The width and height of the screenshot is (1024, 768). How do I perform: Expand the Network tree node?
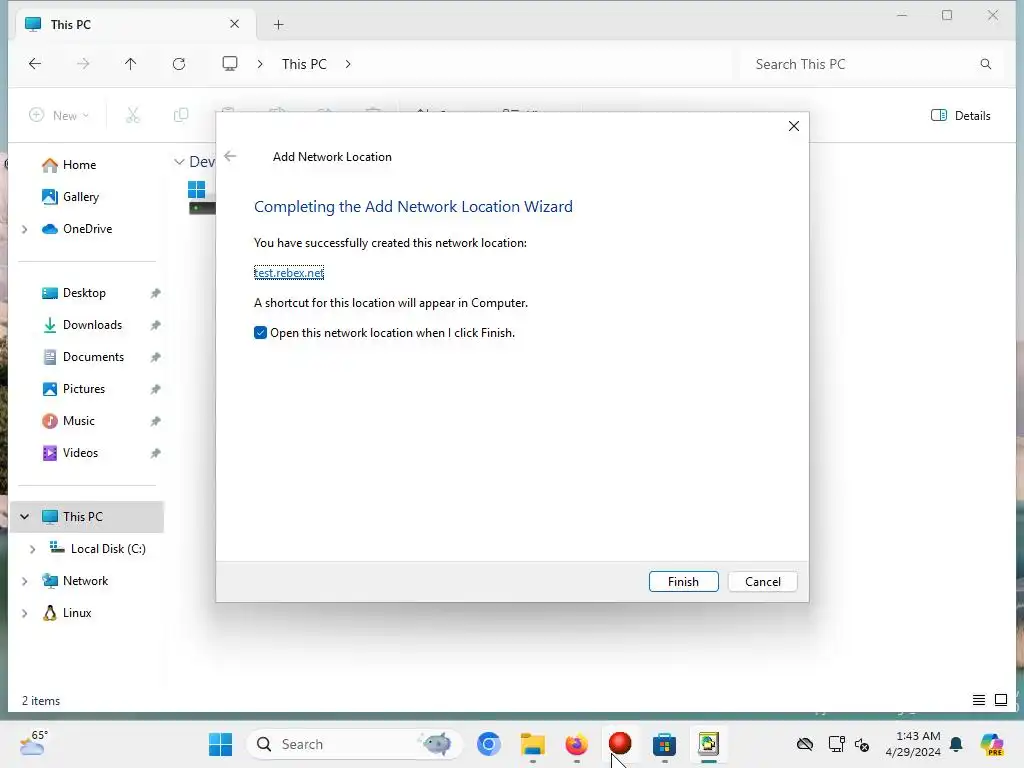25,581
